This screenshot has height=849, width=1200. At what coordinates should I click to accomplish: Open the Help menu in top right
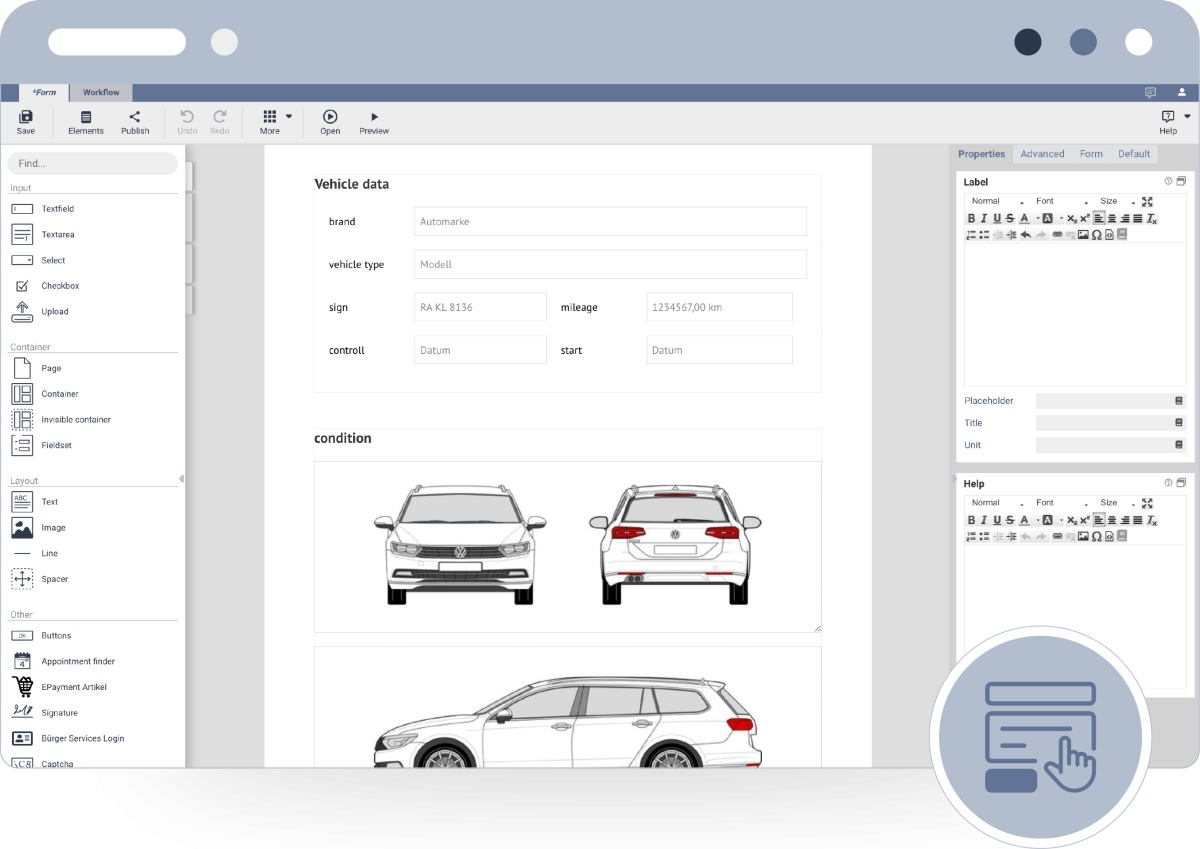click(x=1168, y=122)
